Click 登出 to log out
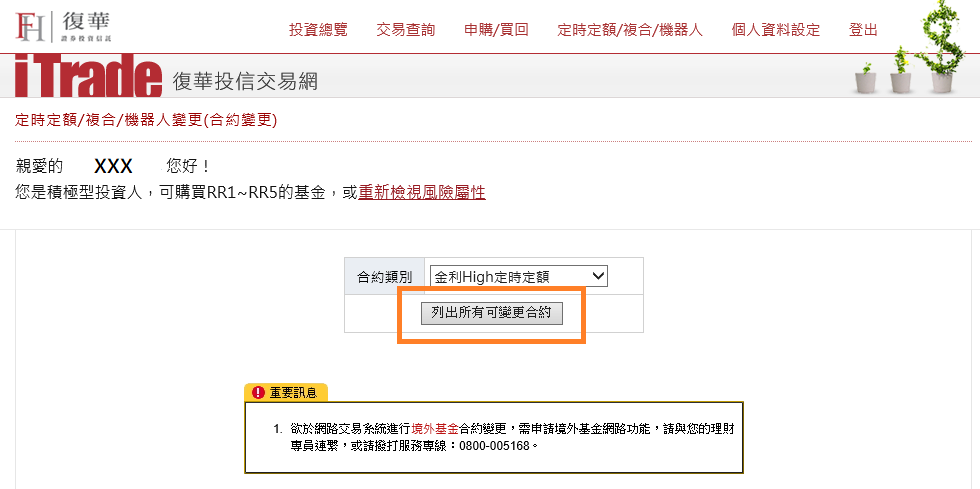980x489 pixels. tap(863, 29)
